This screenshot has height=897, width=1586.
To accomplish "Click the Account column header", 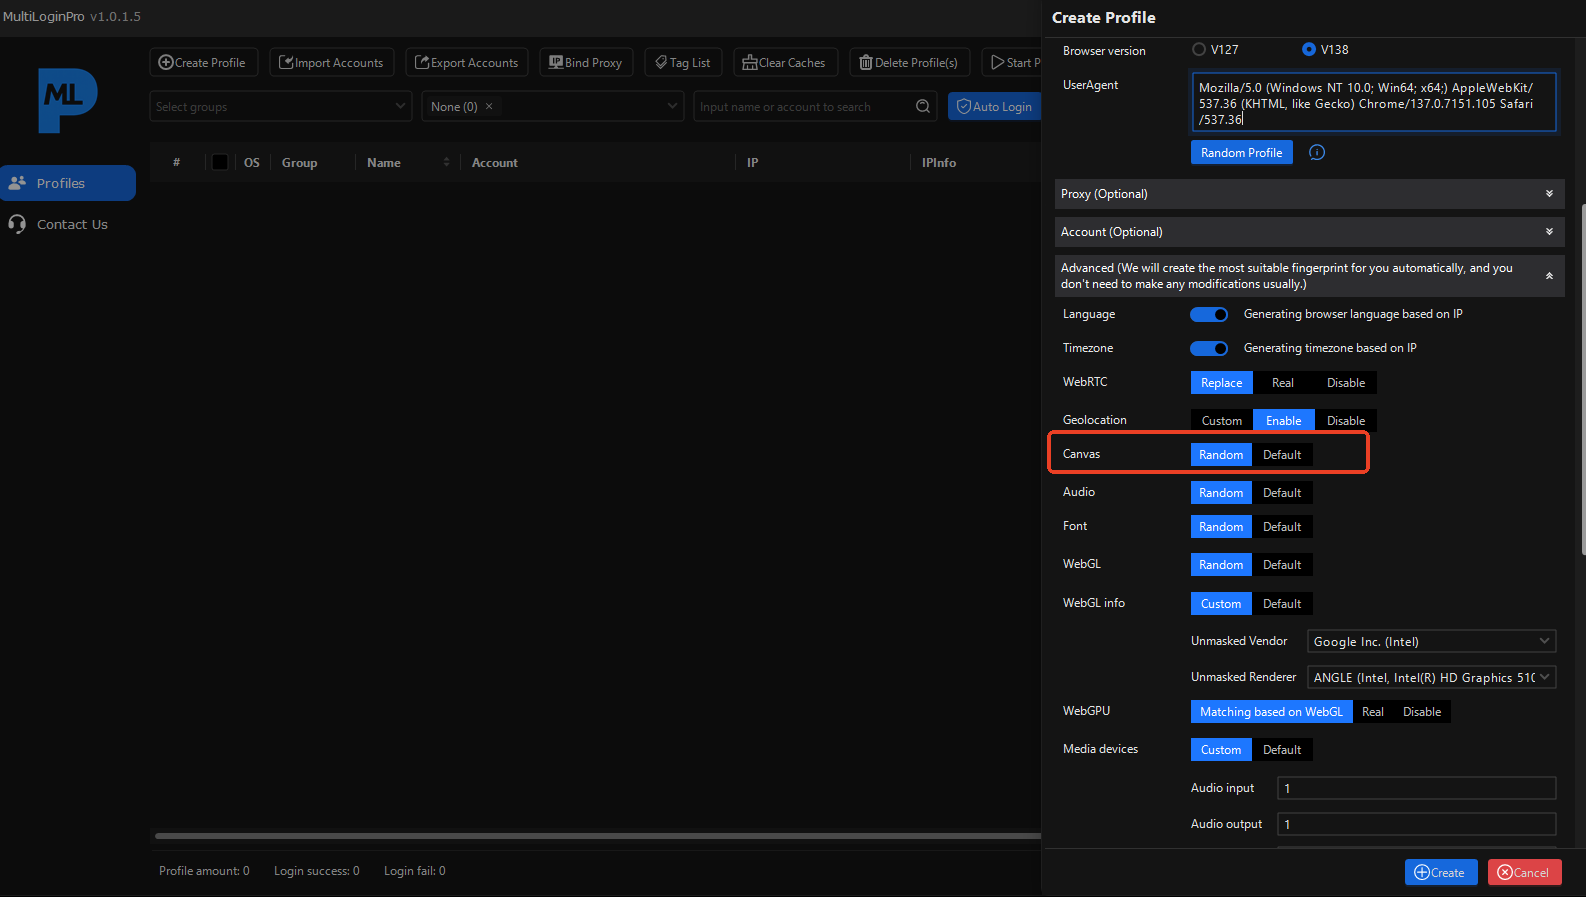I will tap(494, 162).
